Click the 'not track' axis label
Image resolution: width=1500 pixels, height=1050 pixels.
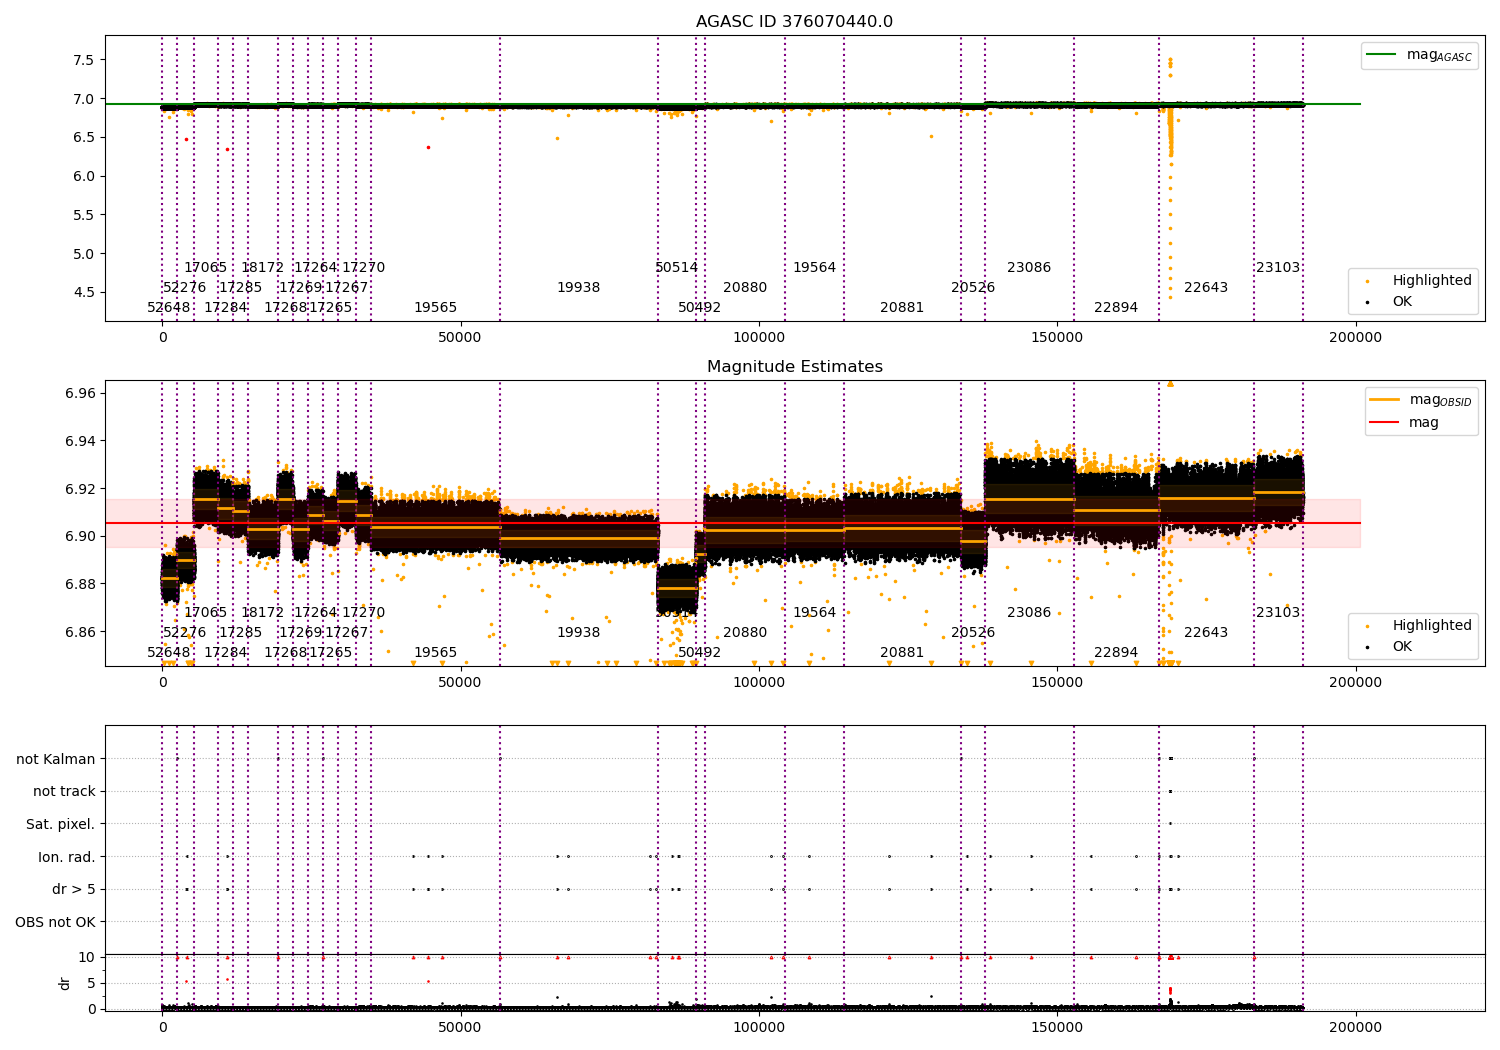(x=64, y=791)
